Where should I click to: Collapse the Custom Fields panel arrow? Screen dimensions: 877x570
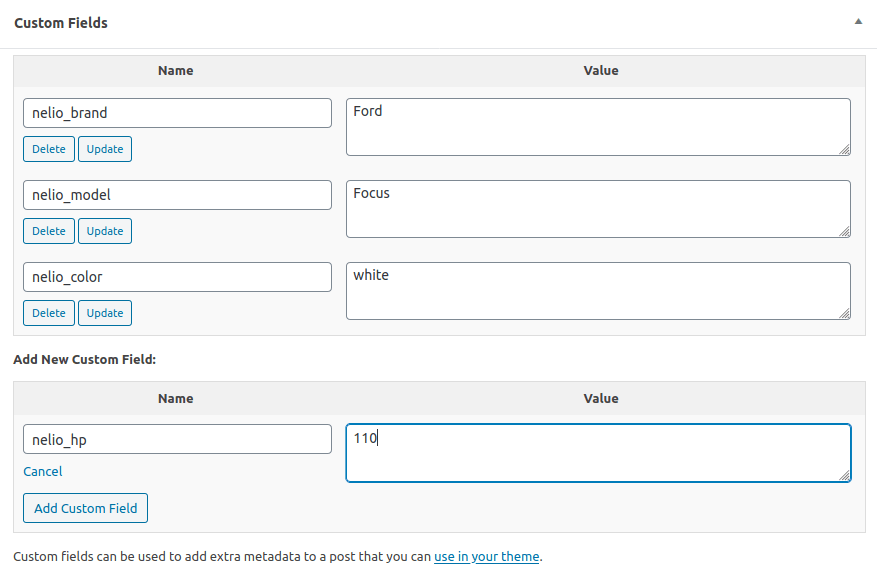tap(858, 21)
